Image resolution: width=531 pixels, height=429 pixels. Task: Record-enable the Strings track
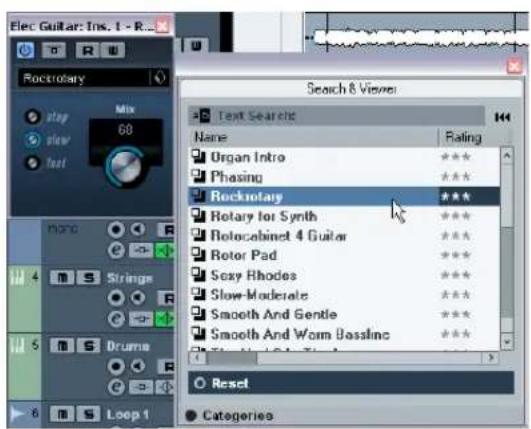tap(116, 298)
